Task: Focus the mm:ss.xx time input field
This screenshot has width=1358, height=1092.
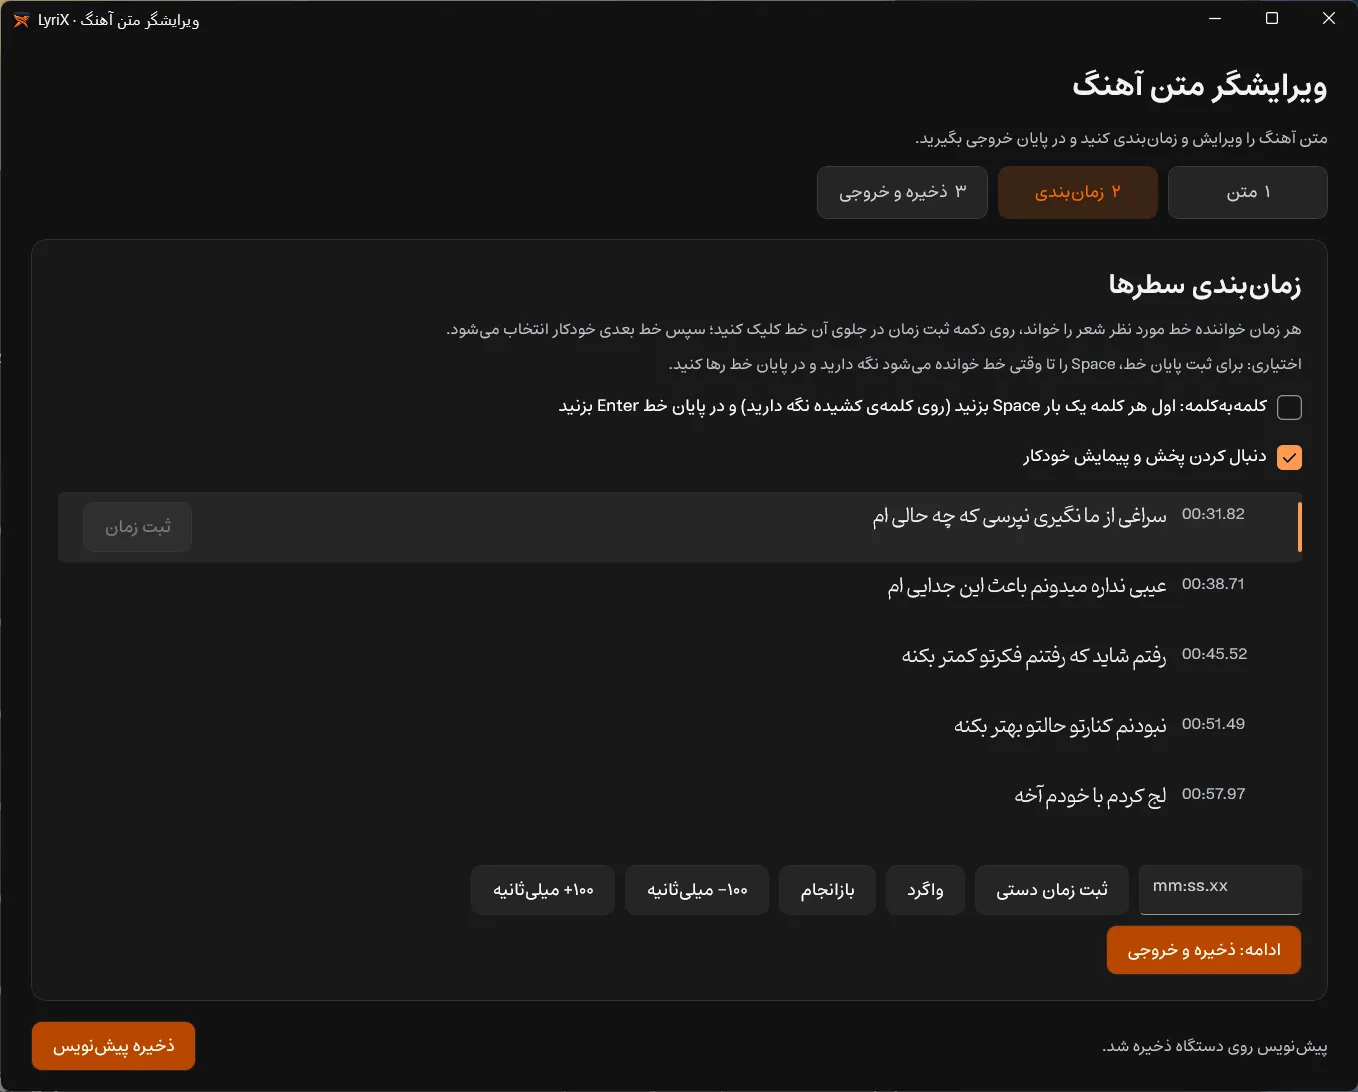Action: (x=1220, y=889)
